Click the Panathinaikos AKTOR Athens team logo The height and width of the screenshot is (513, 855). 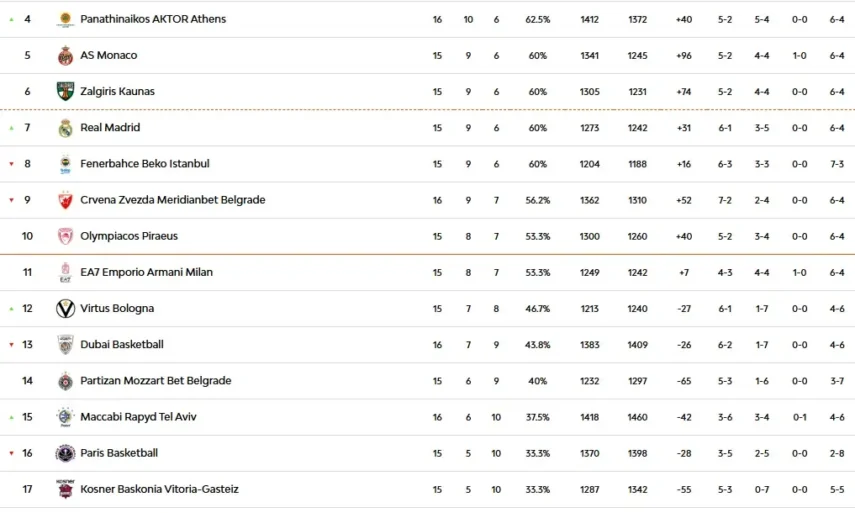(65, 19)
